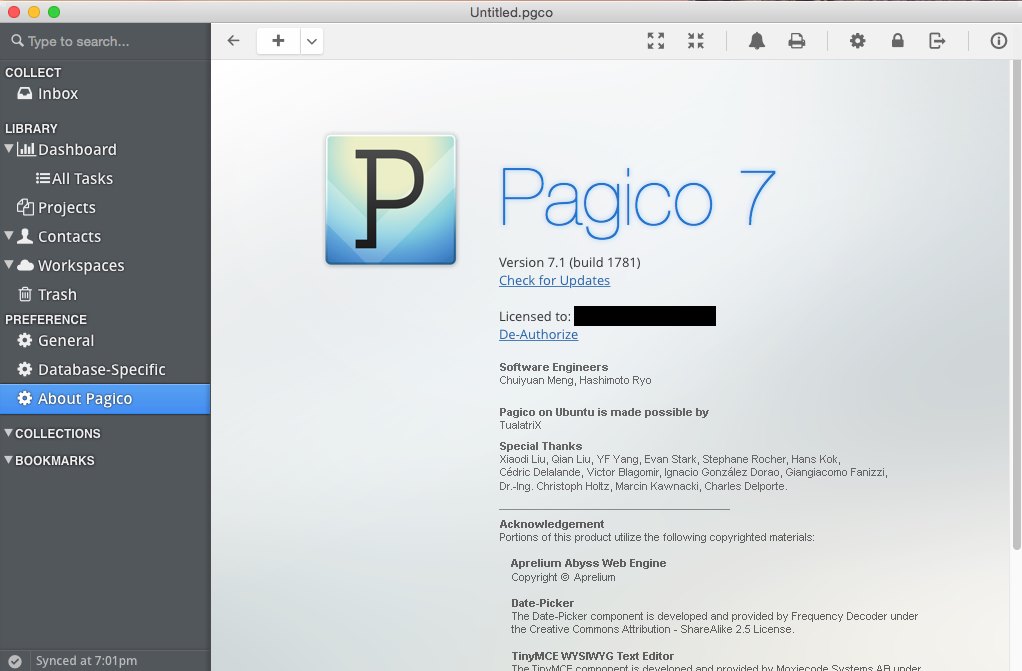Click 'Software Engineers' heading
Image resolution: width=1022 pixels, height=671 pixels.
[x=553, y=367]
